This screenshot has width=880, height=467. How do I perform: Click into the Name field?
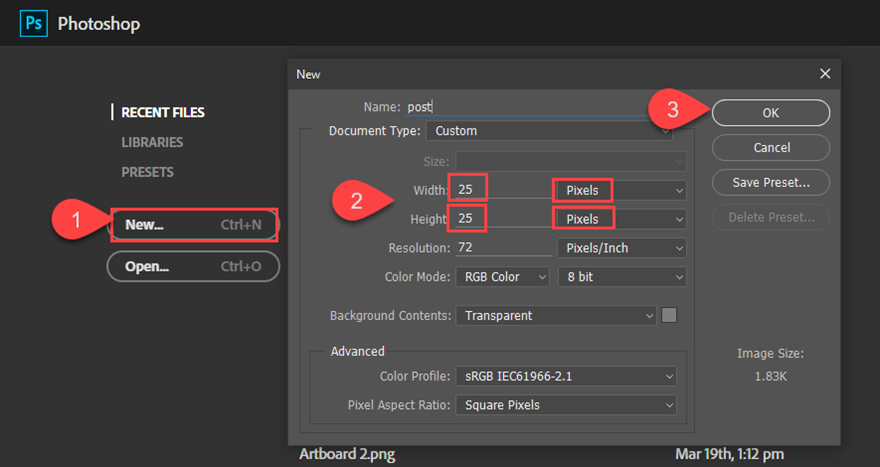tap(528, 107)
